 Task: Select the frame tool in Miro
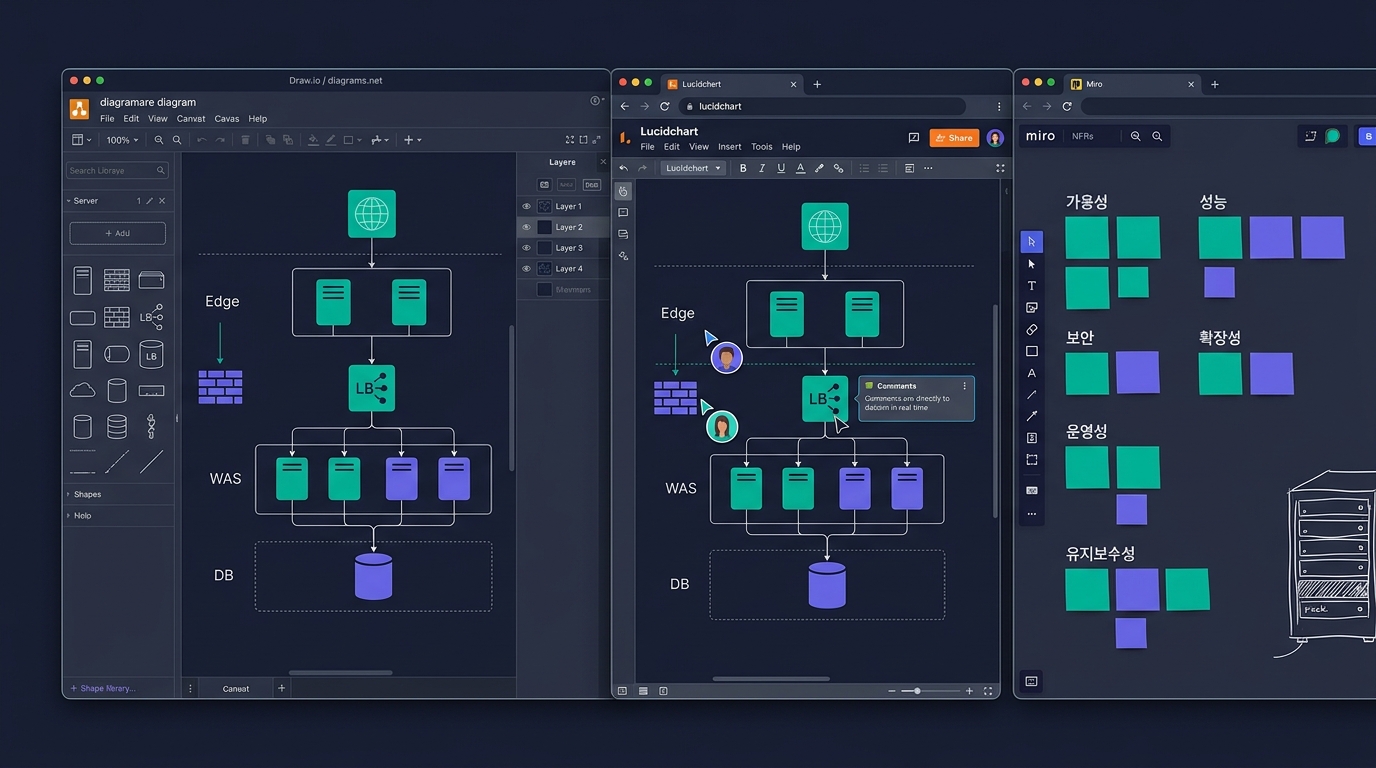tap(1032, 460)
